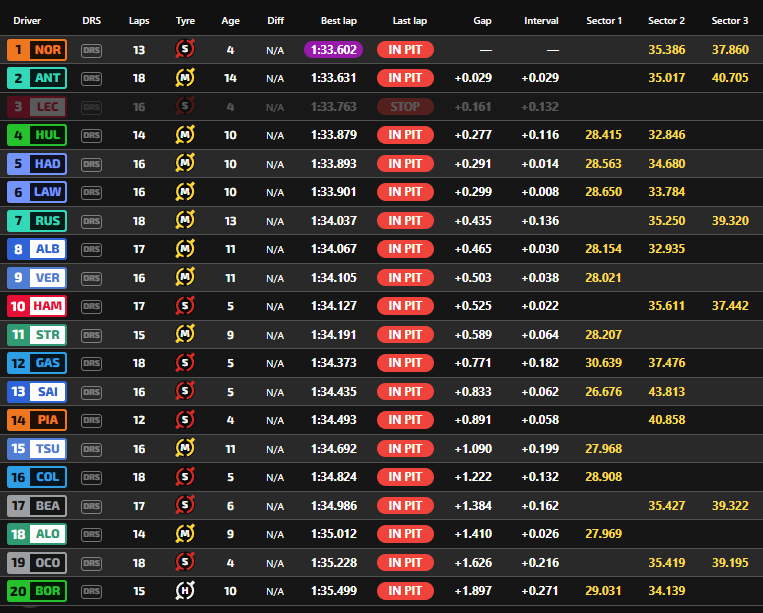Image resolution: width=763 pixels, height=613 pixels.
Task: Click the Interval column header
Action: tap(541, 20)
